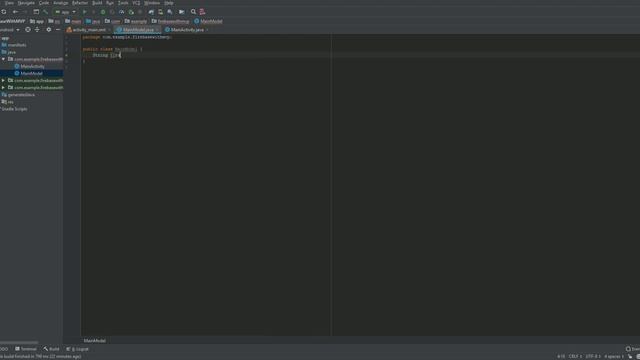Image resolution: width=640 pixels, height=360 pixels.
Task: Open the Terminal tool window
Action: point(26,349)
